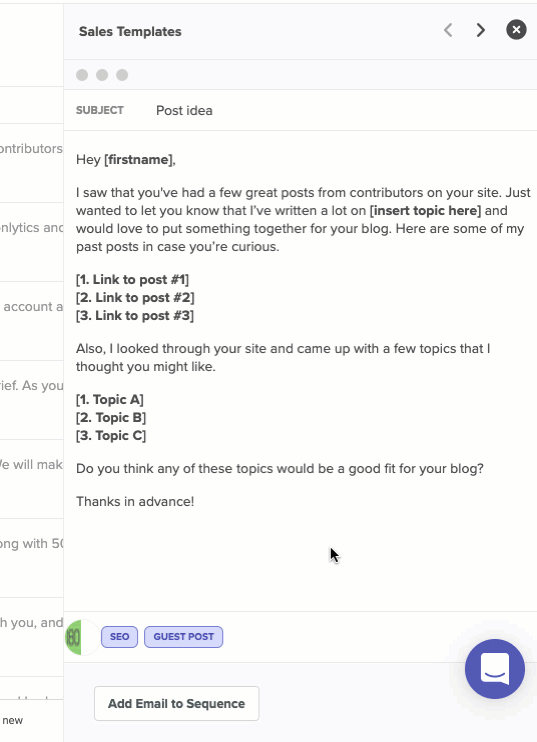Click the [insert topic here] placeholder
Screen dimensions: 537x742
click(x=425, y=211)
